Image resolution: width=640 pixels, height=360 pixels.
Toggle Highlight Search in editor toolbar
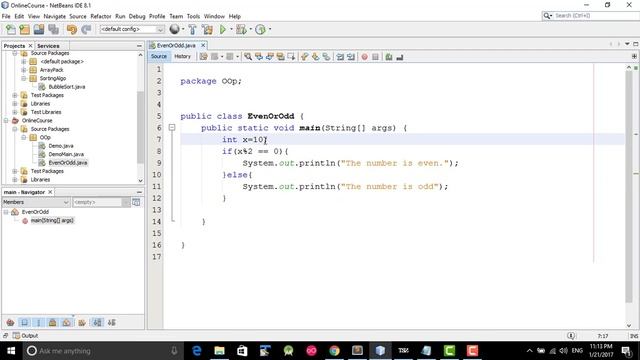280,57
